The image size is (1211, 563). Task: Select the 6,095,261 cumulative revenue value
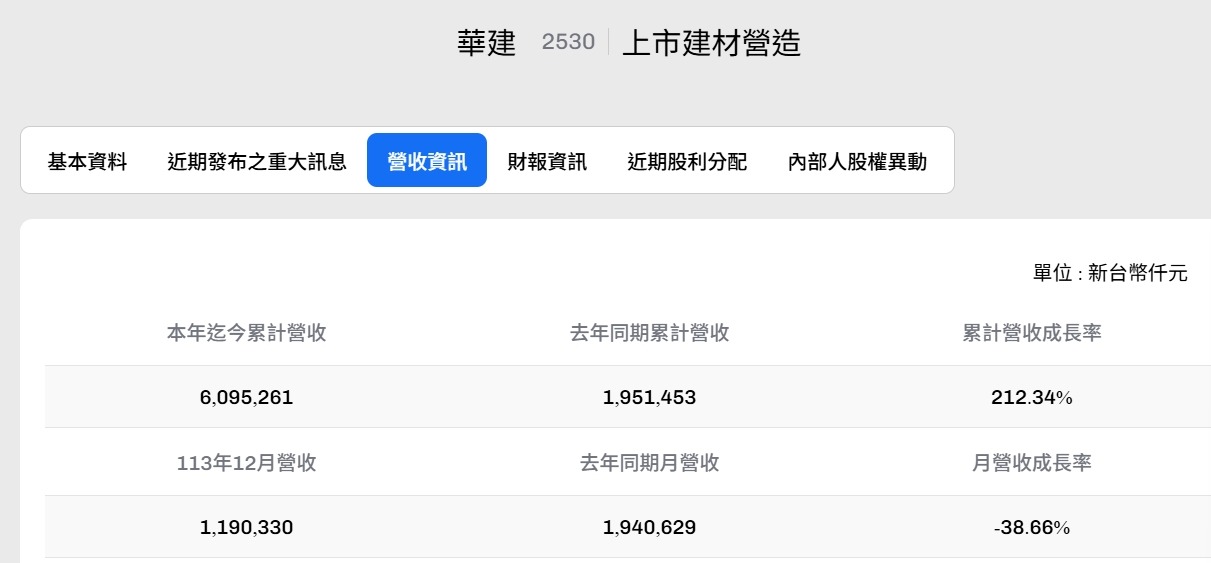[x=247, y=397]
